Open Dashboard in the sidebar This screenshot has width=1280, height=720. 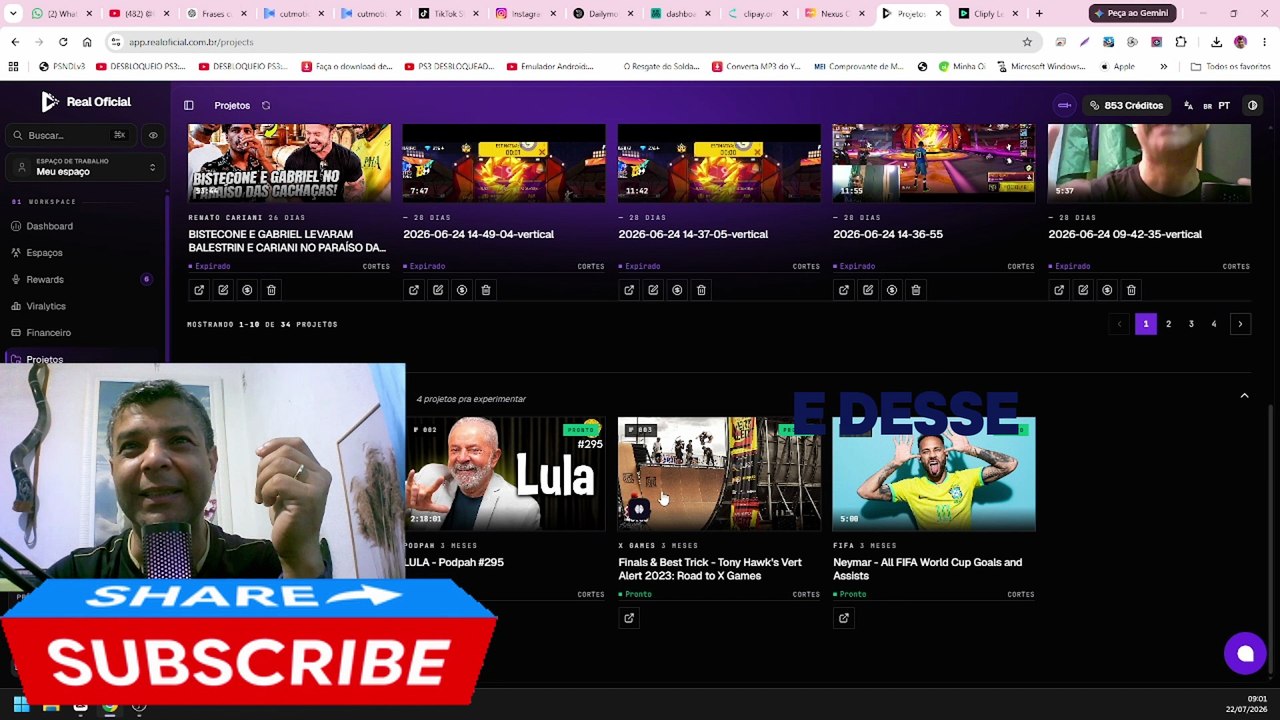[x=49, y=226]
